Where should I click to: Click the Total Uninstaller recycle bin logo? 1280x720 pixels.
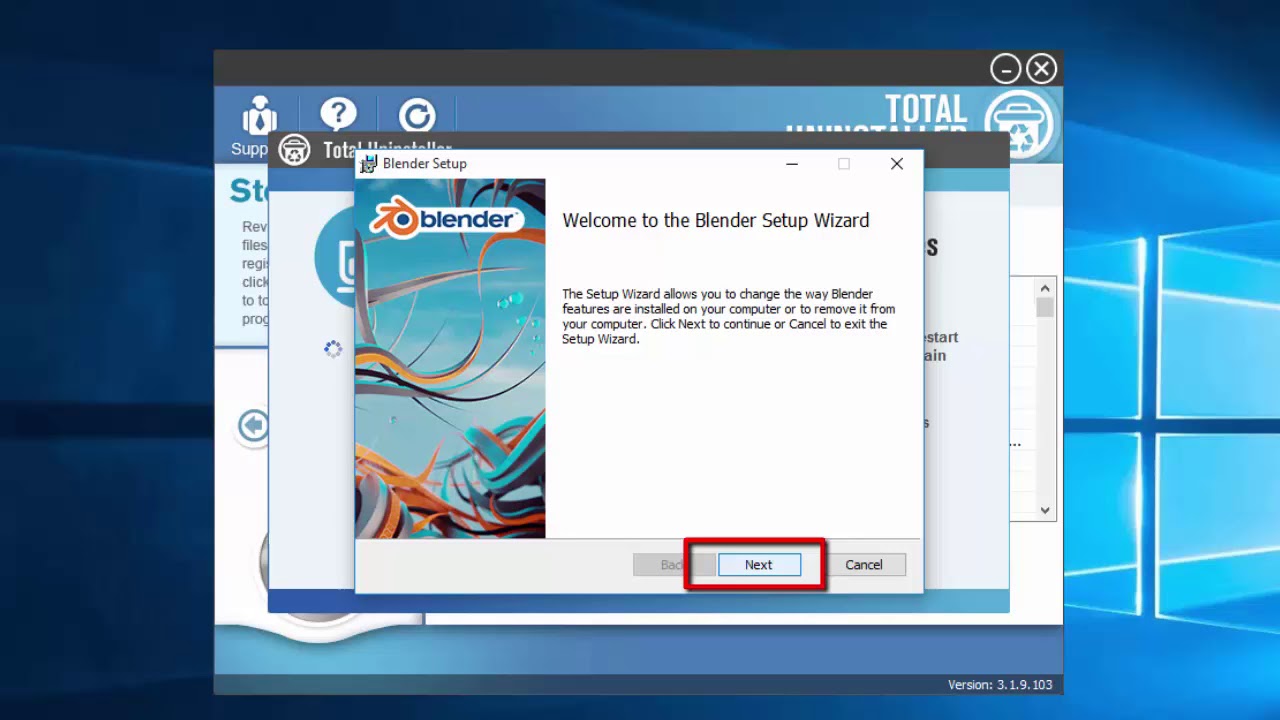(x=1021, y=124)
